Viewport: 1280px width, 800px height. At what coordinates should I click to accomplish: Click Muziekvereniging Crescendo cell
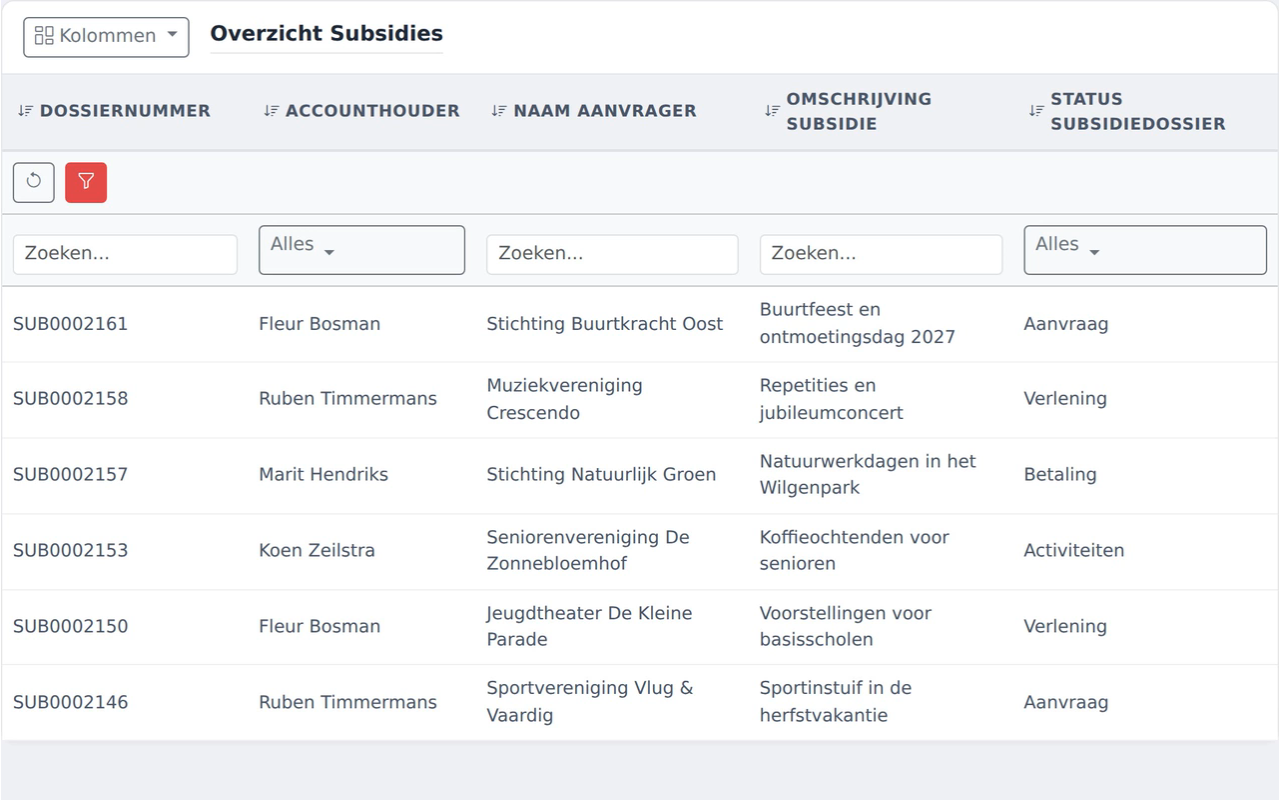click(x=565, y=399)
